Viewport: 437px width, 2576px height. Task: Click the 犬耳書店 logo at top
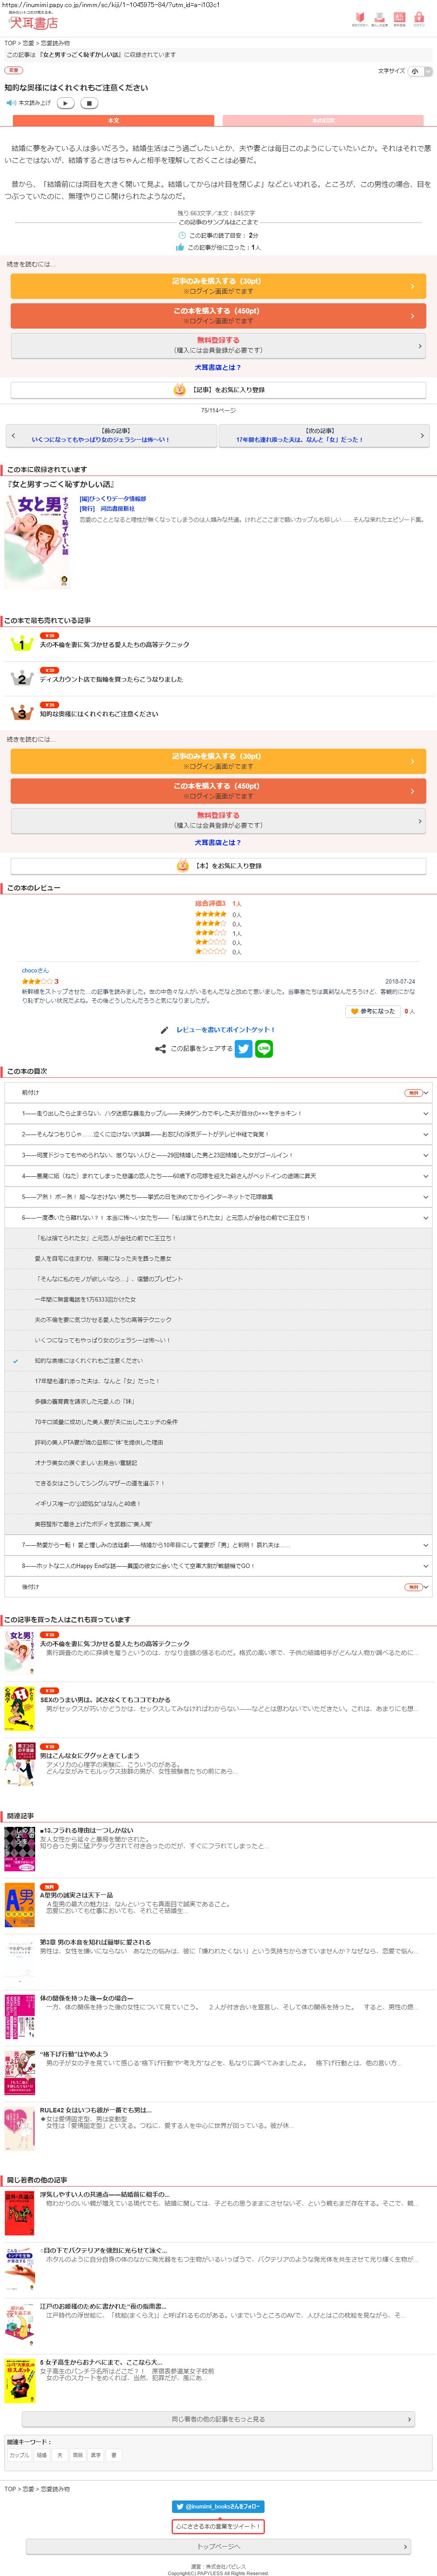pyautogui.click(x=33, y=21)
